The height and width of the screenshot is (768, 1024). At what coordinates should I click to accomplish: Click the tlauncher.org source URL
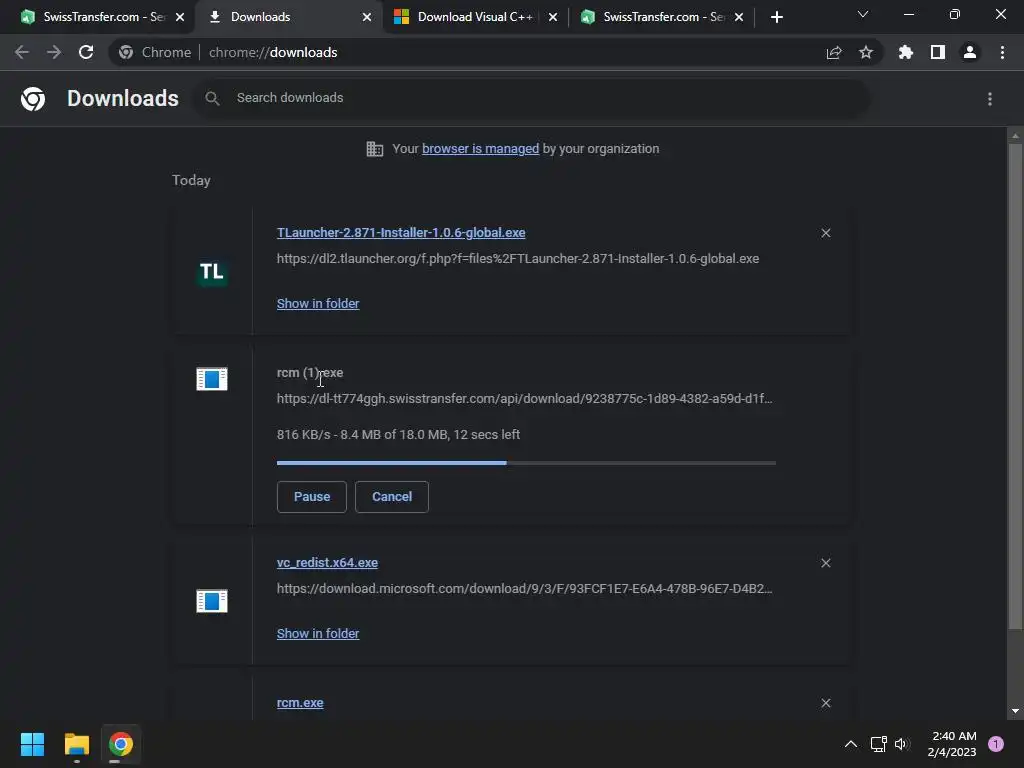(518, 259)
